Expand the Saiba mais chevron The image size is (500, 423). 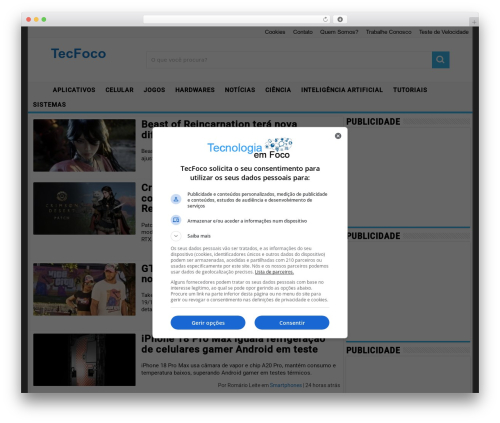pos(176,236)
